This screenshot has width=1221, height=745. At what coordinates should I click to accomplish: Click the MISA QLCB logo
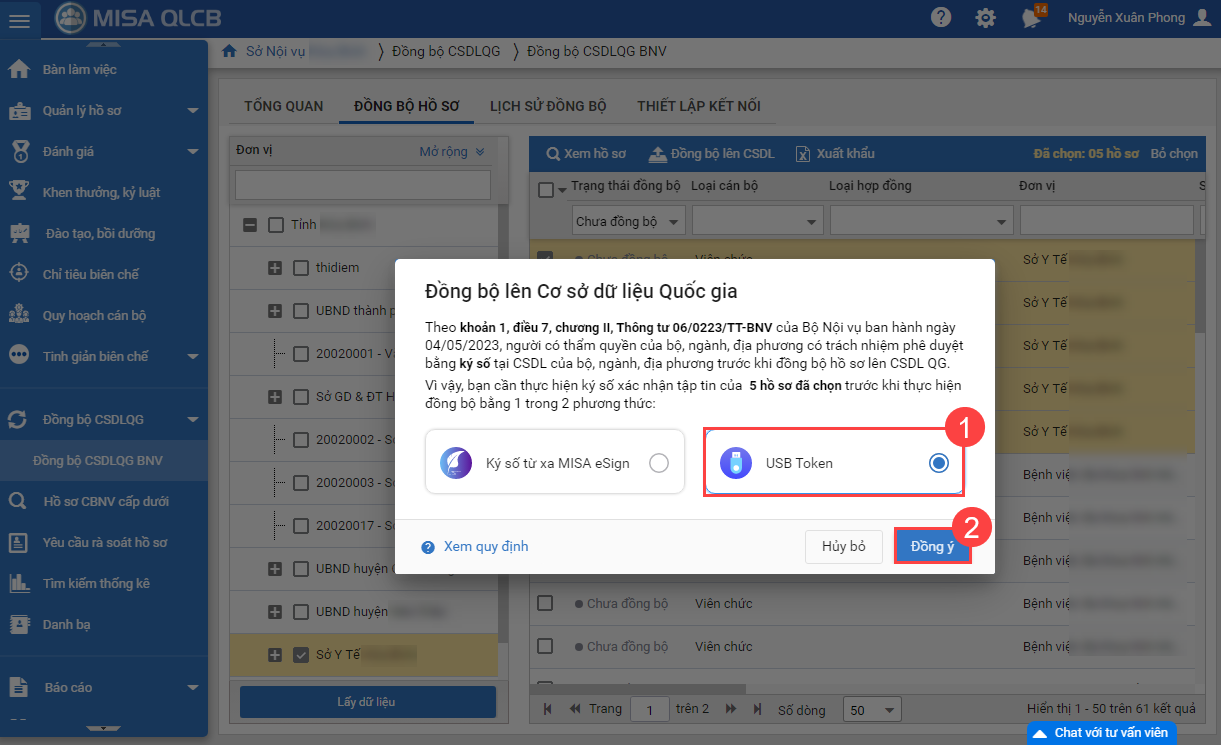click(139, 18)
